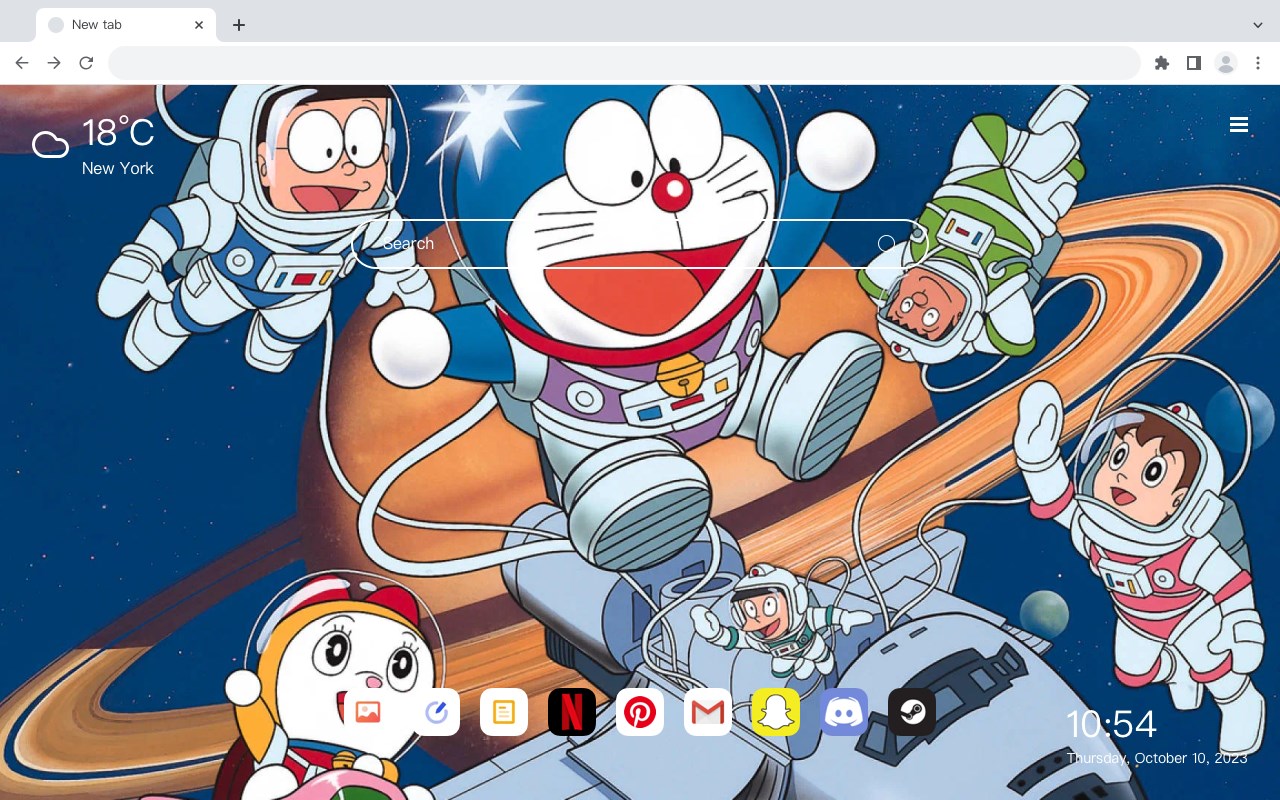Screen dimensions: 1280x800
Task: Select the New tab tab
Action: pos(126,25)
